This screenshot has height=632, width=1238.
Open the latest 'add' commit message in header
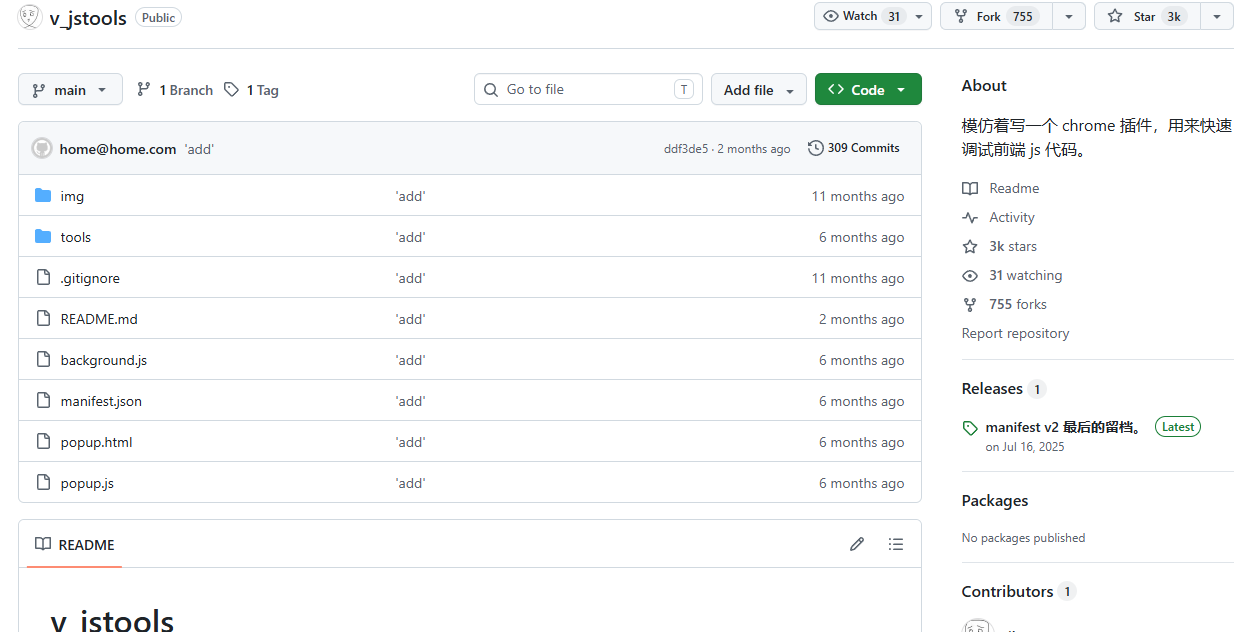(x=199, y=149)
